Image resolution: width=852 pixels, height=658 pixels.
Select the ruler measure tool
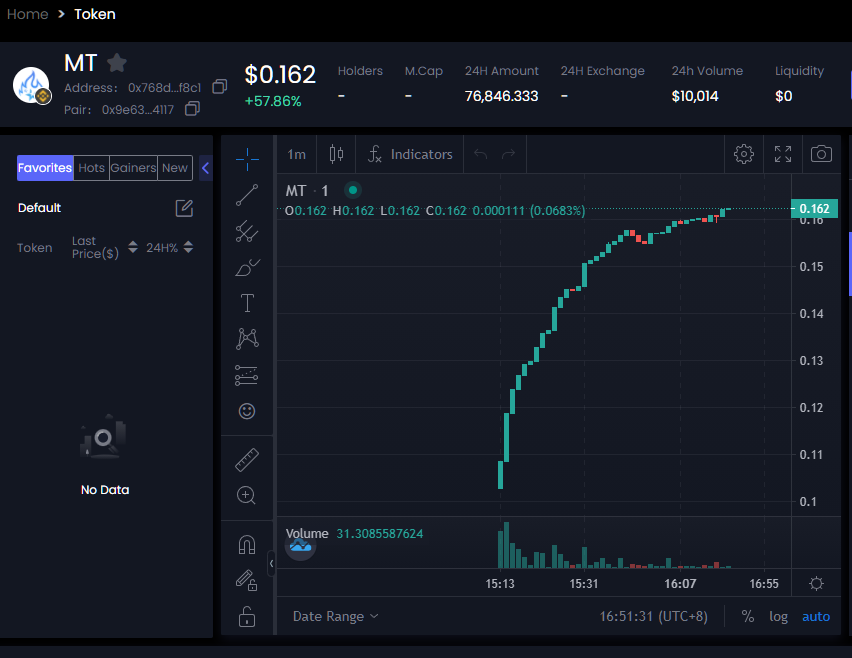click(x=247, y=460)
